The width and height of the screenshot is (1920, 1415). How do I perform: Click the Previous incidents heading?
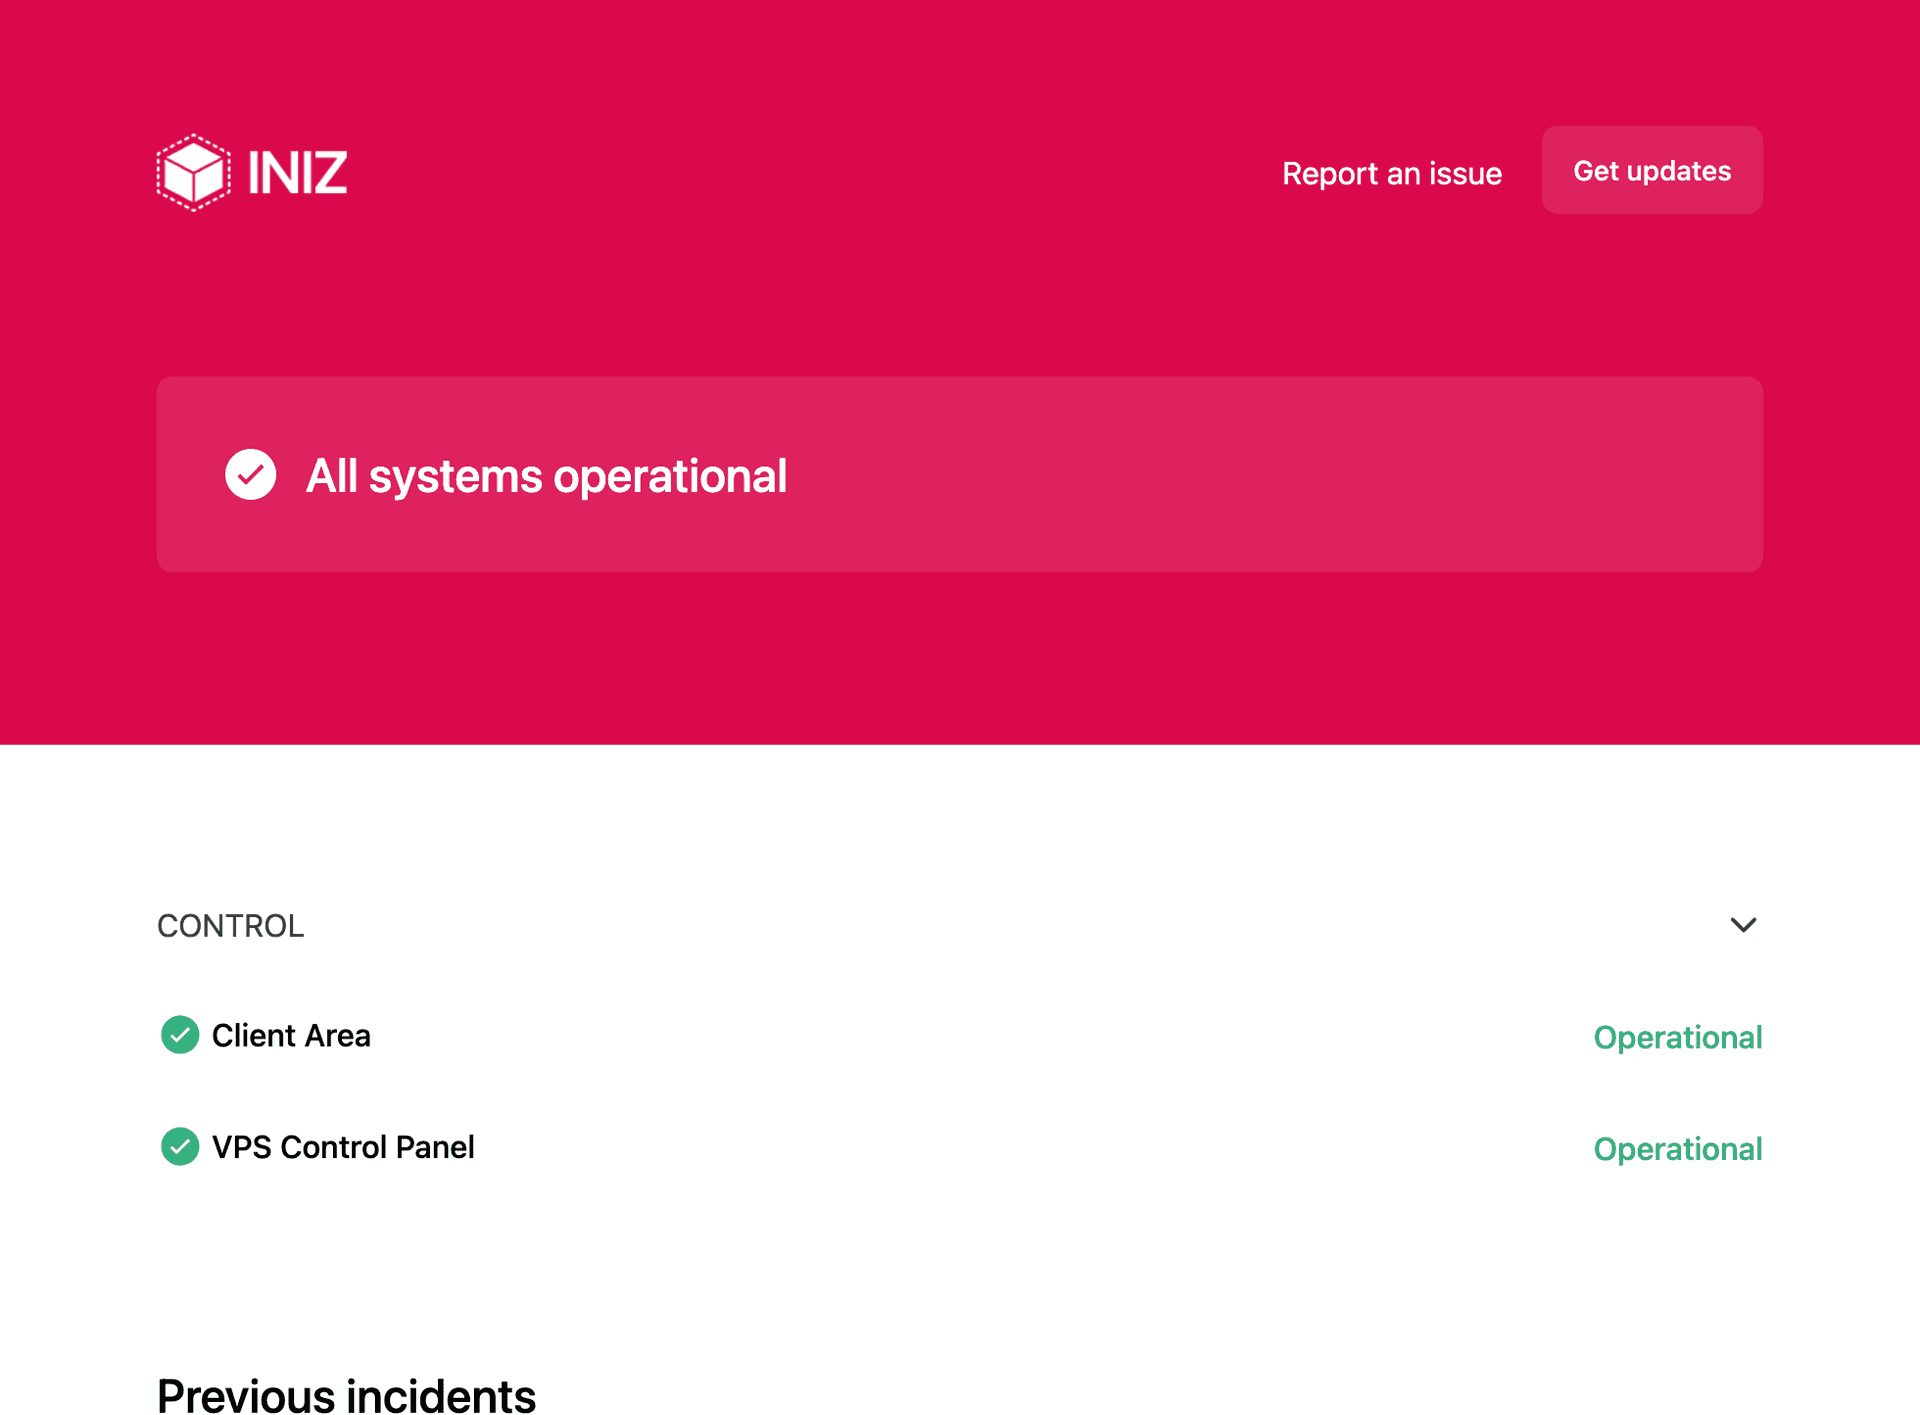[346, 1395]
